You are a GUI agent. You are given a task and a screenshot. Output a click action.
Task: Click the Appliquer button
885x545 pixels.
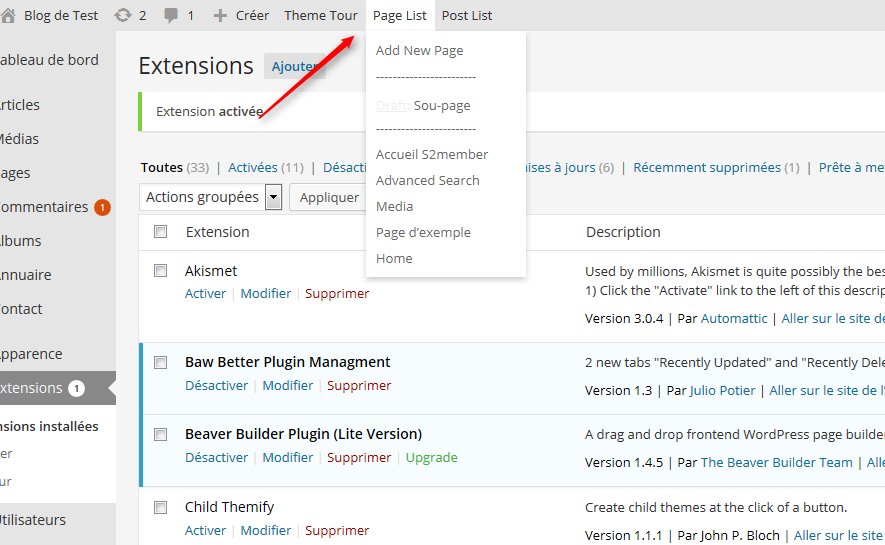coord(329,197)
